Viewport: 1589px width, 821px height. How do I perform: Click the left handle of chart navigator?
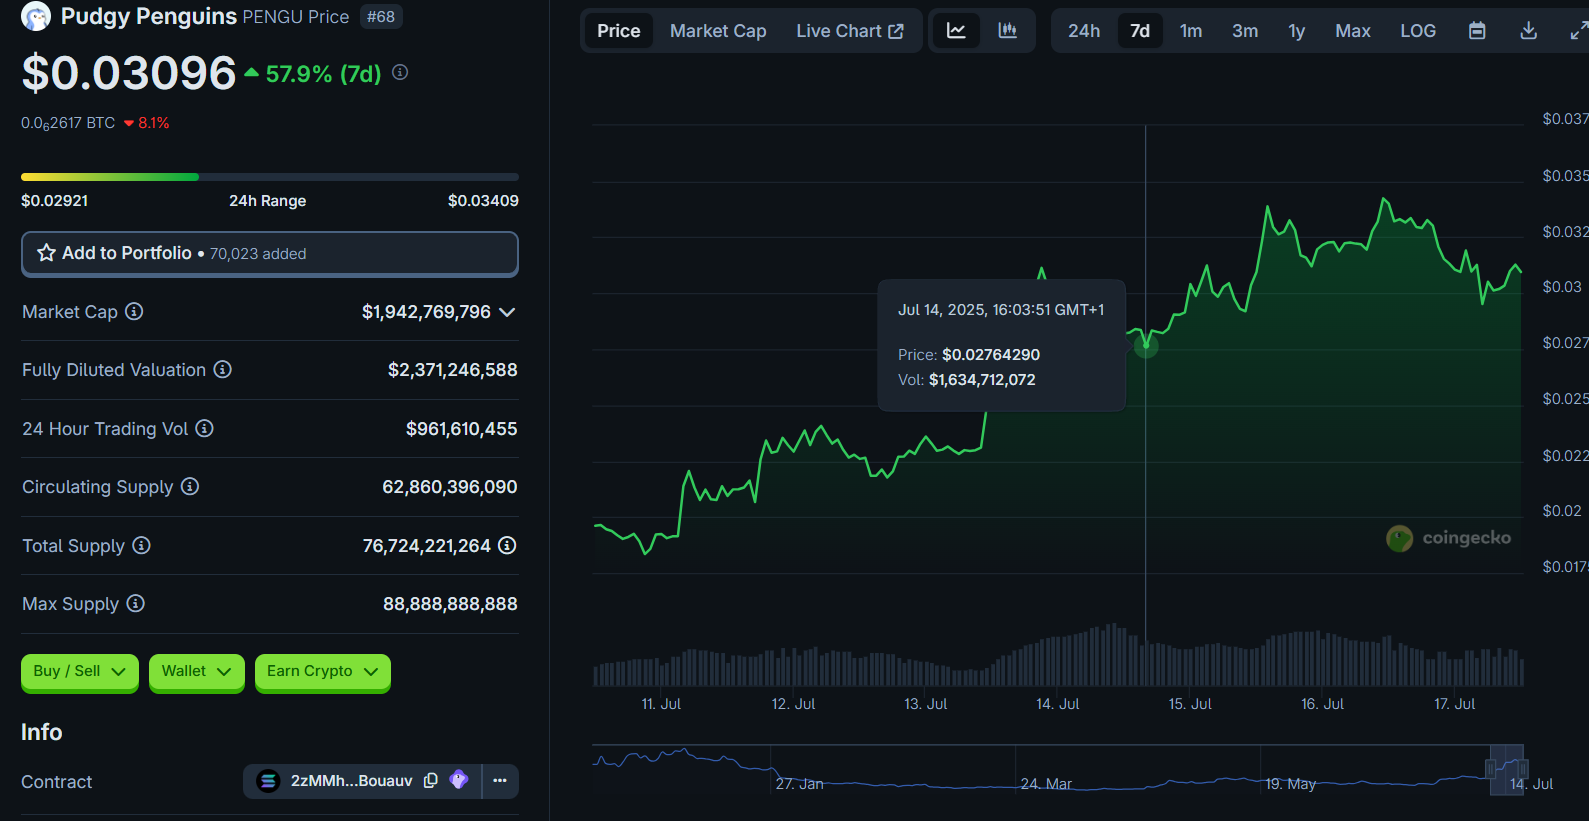click(x=1491, y=769)
